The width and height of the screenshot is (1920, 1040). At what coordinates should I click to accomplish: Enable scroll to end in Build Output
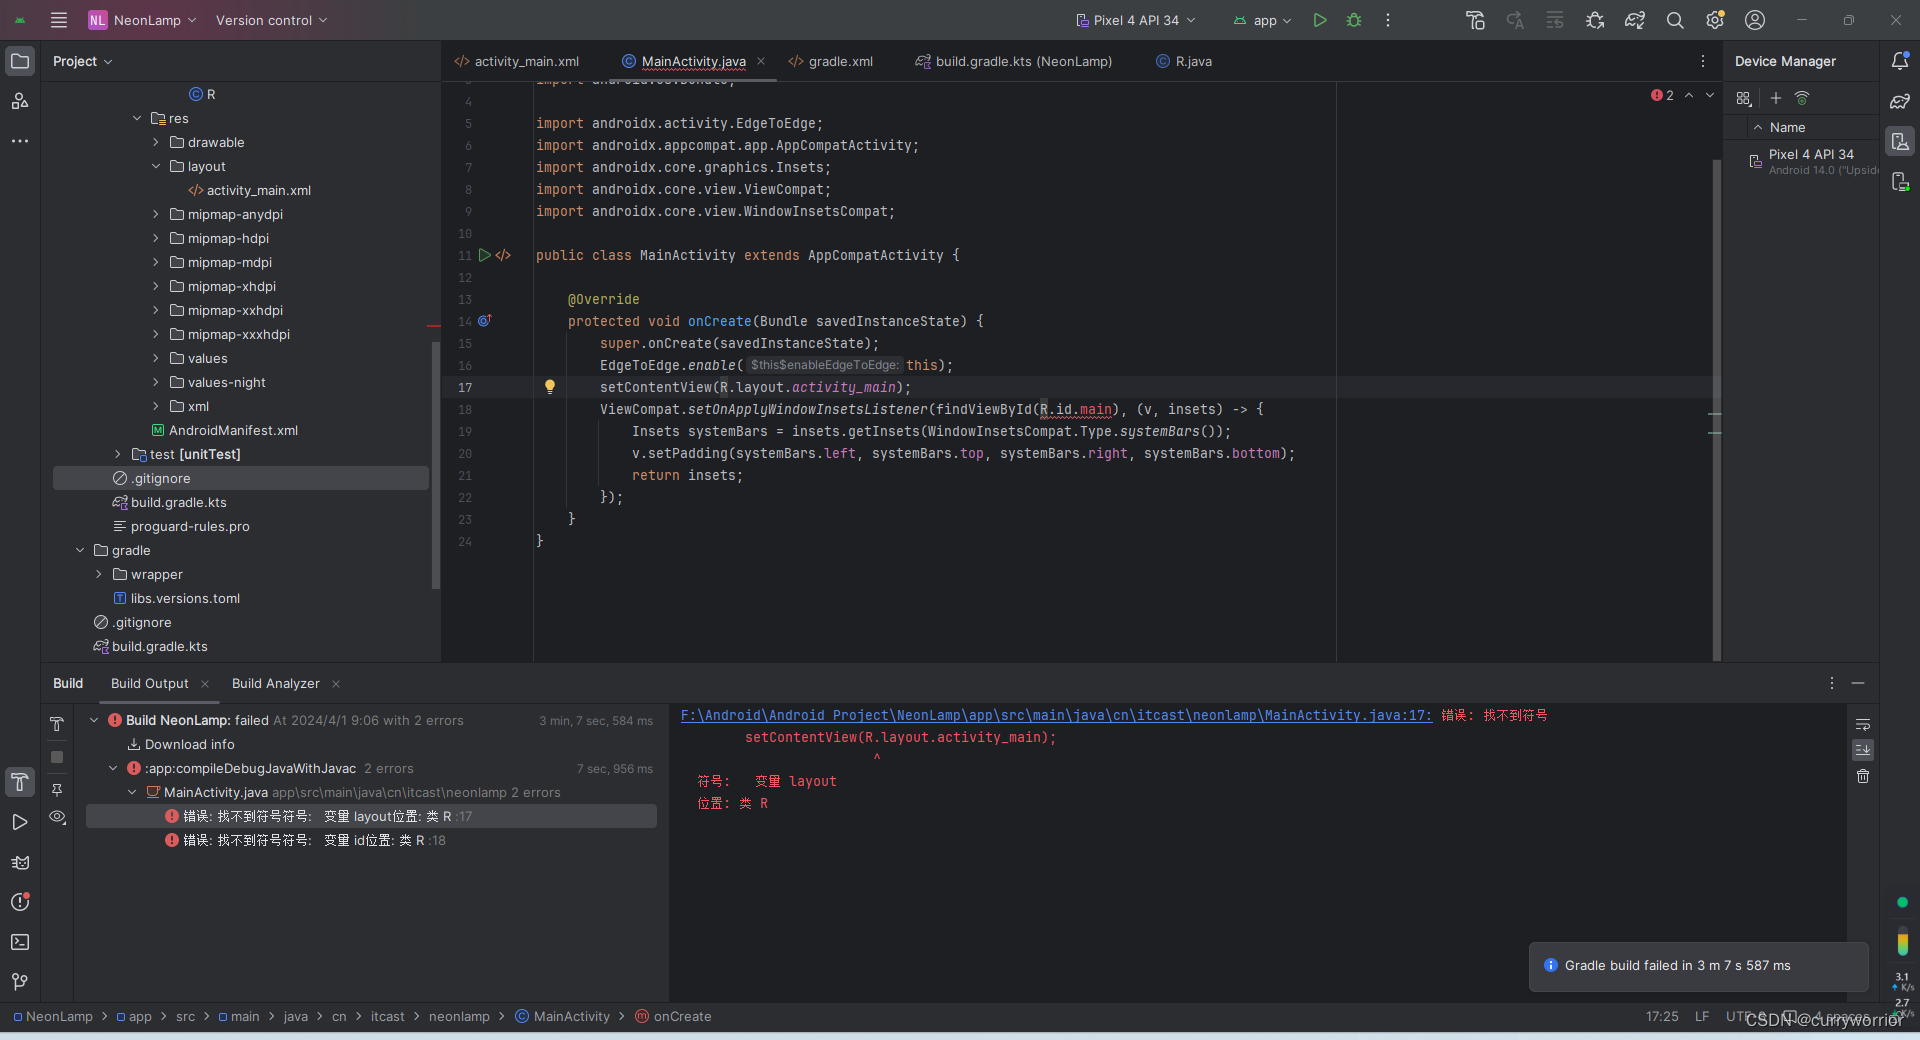(x=1863, y=750)
